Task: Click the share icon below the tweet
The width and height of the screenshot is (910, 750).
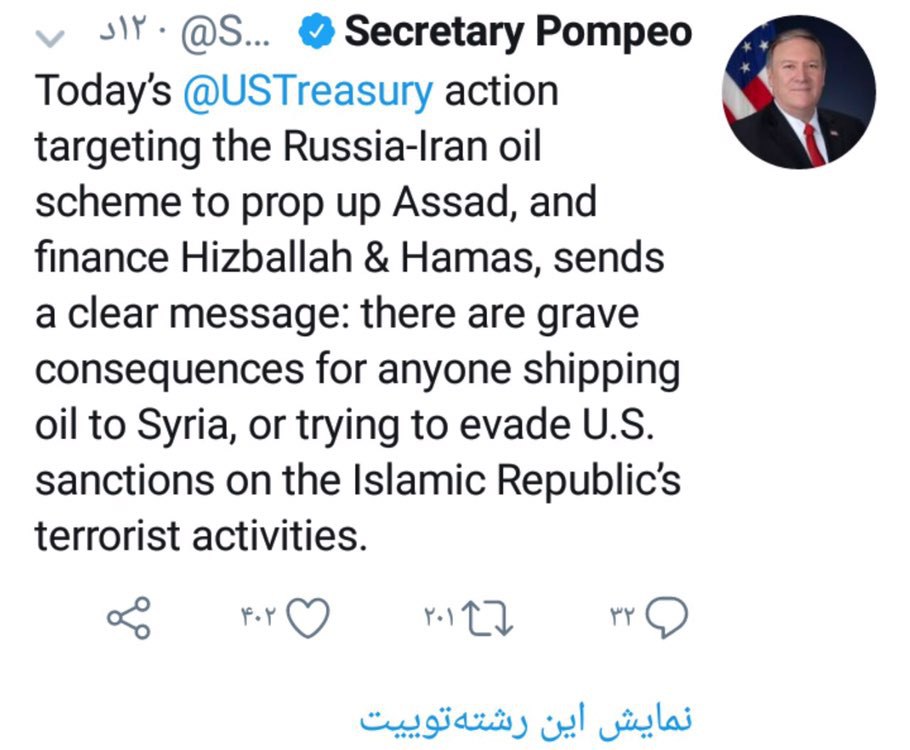Action: (x=129, y=617)
